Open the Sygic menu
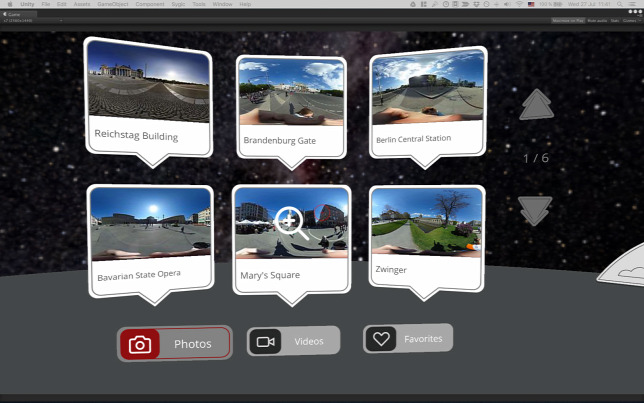The image size is (644, 403). point(178,4)
